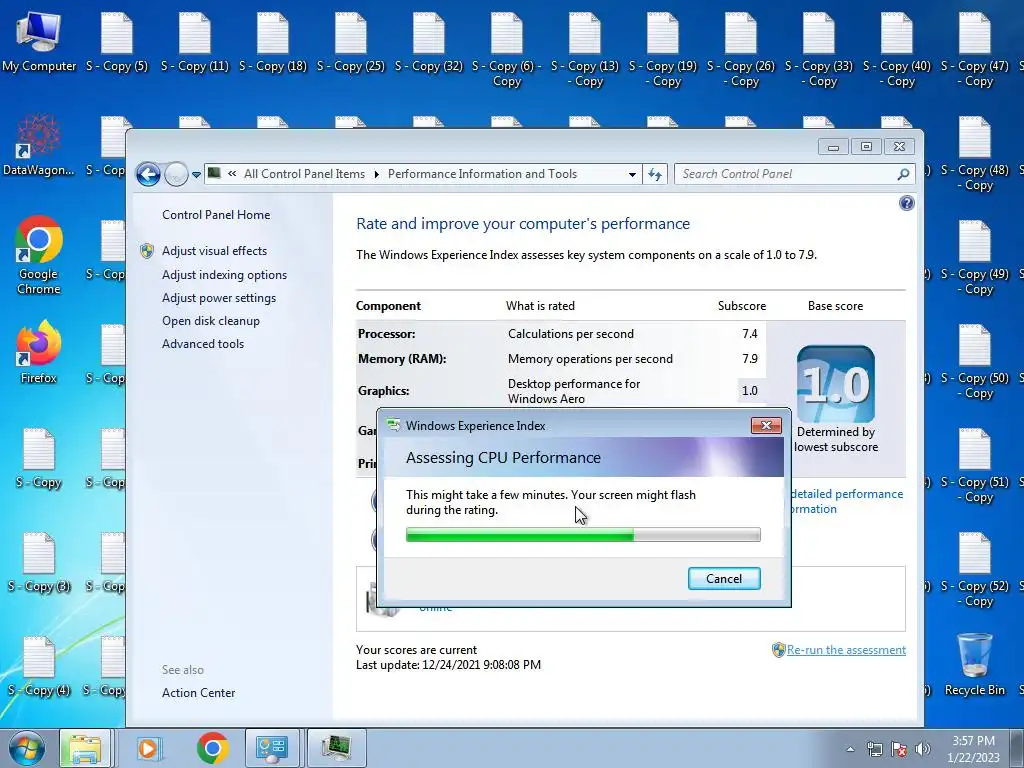The height and width of the screenshot is (768, 1024).
Task: Select the S - Copy (6) - Copy file
Action: 507,50
